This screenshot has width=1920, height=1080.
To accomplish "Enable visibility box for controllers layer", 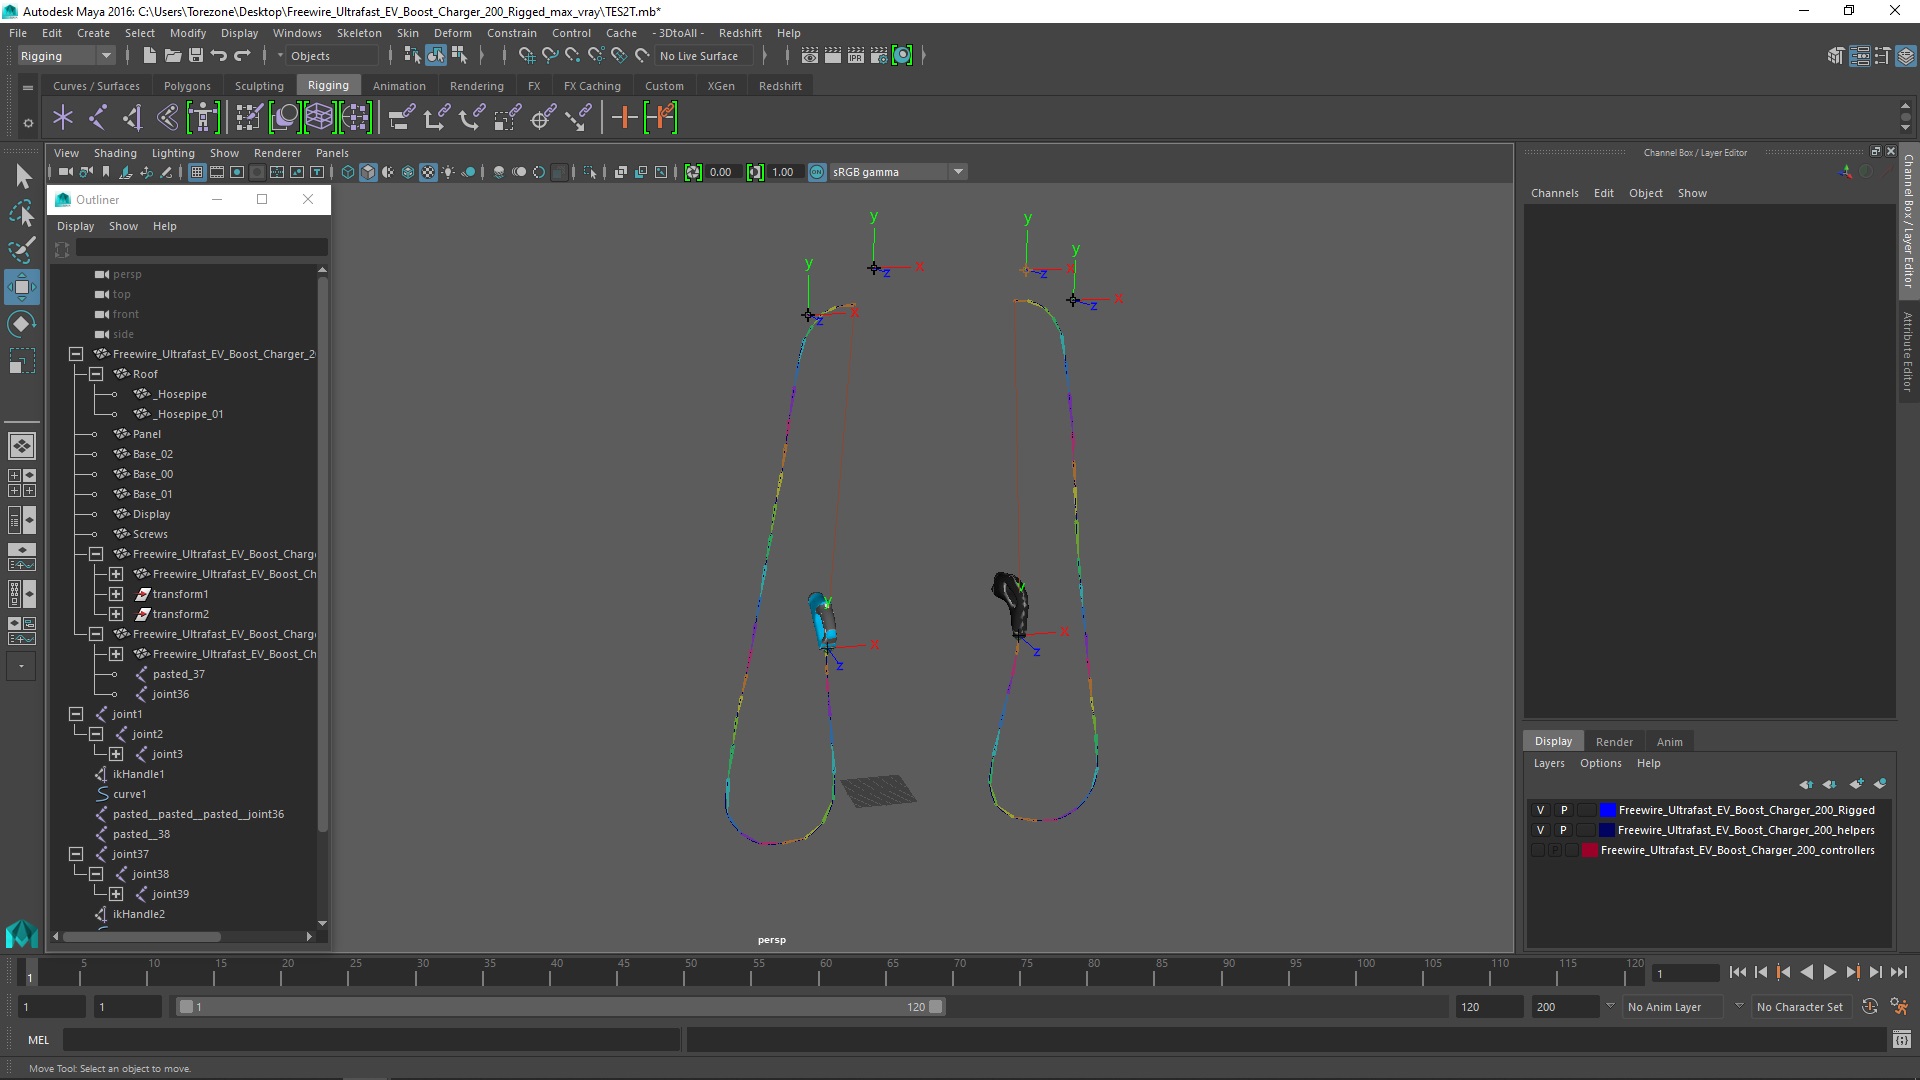I will tap(1538, 850).
